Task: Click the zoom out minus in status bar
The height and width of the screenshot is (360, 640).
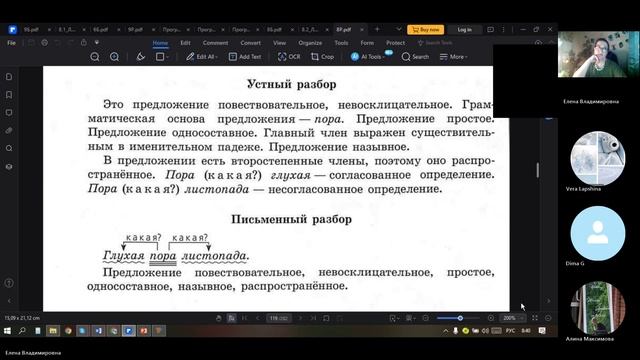Action: coord(426,318)
